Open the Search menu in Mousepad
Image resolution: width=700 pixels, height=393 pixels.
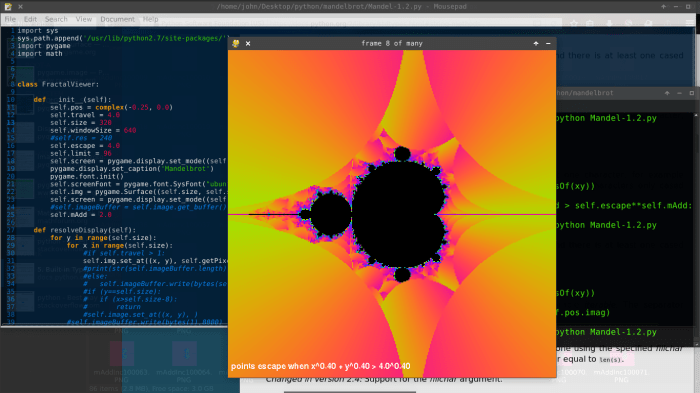click(x=56, y=19)
